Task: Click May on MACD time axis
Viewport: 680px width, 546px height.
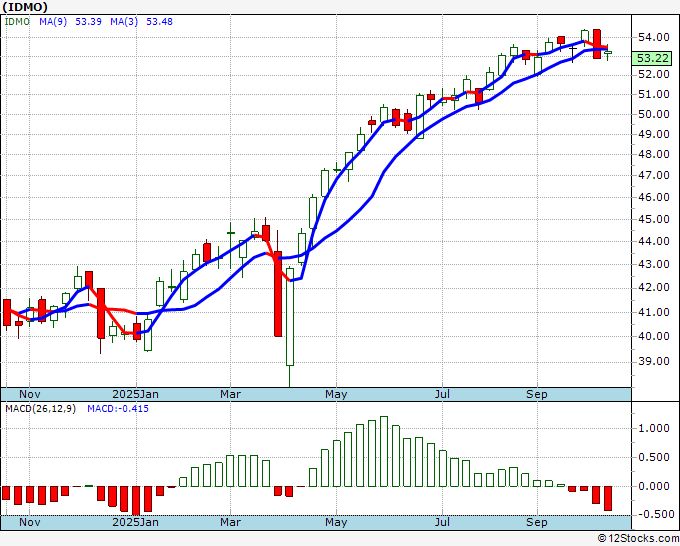Action: (x=336, y=523)
